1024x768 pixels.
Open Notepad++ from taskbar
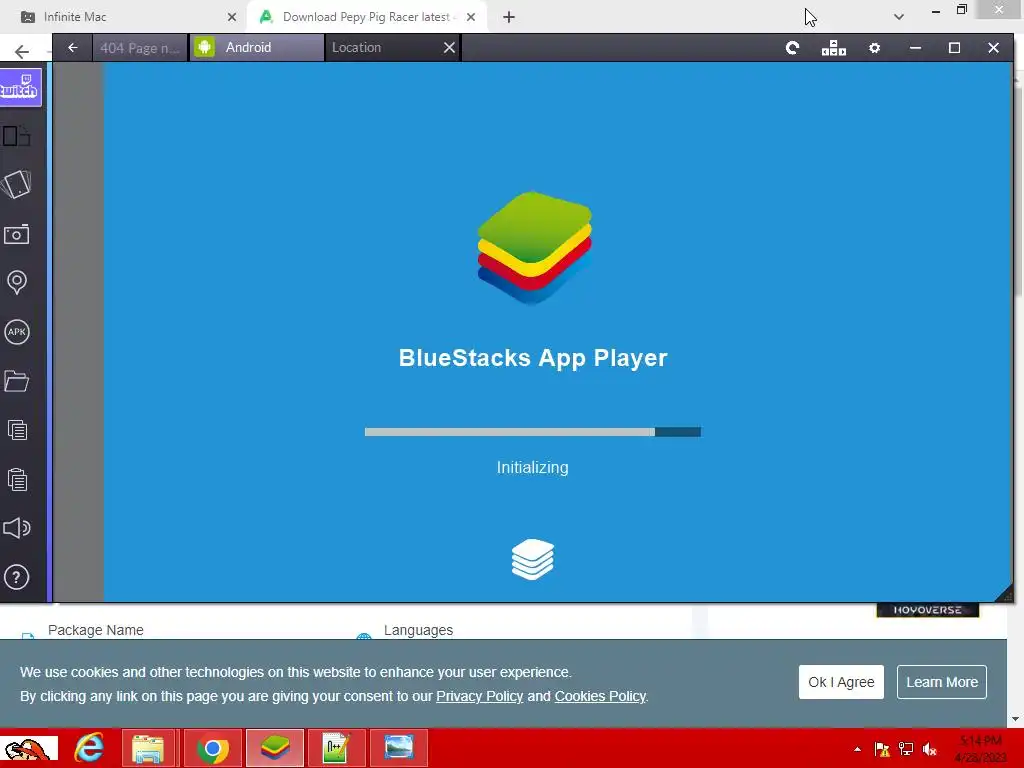tap(336, 748)
